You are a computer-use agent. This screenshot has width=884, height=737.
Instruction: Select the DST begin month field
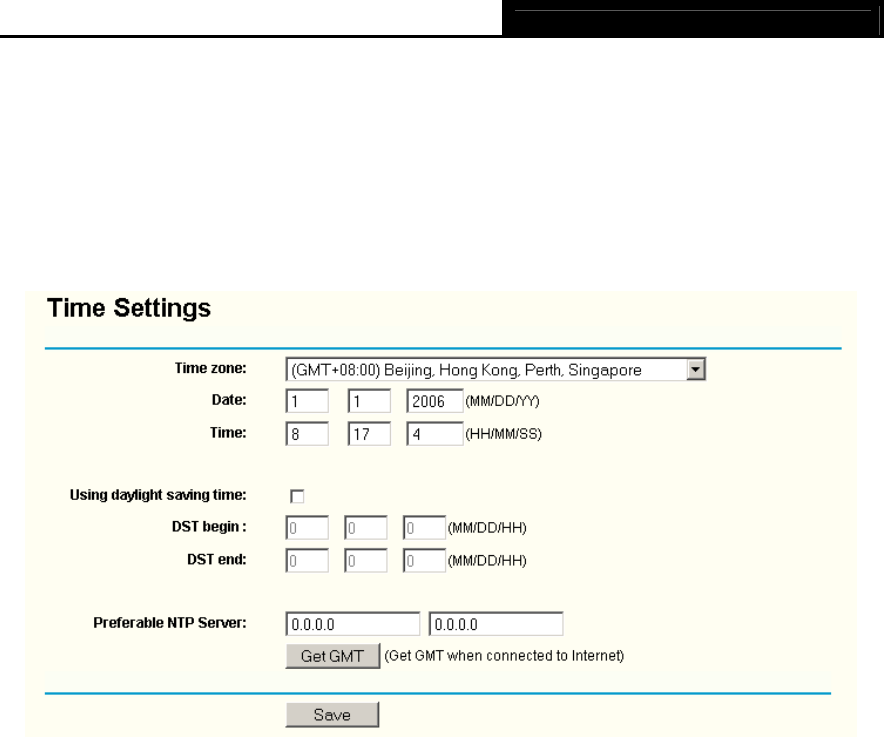307,528
